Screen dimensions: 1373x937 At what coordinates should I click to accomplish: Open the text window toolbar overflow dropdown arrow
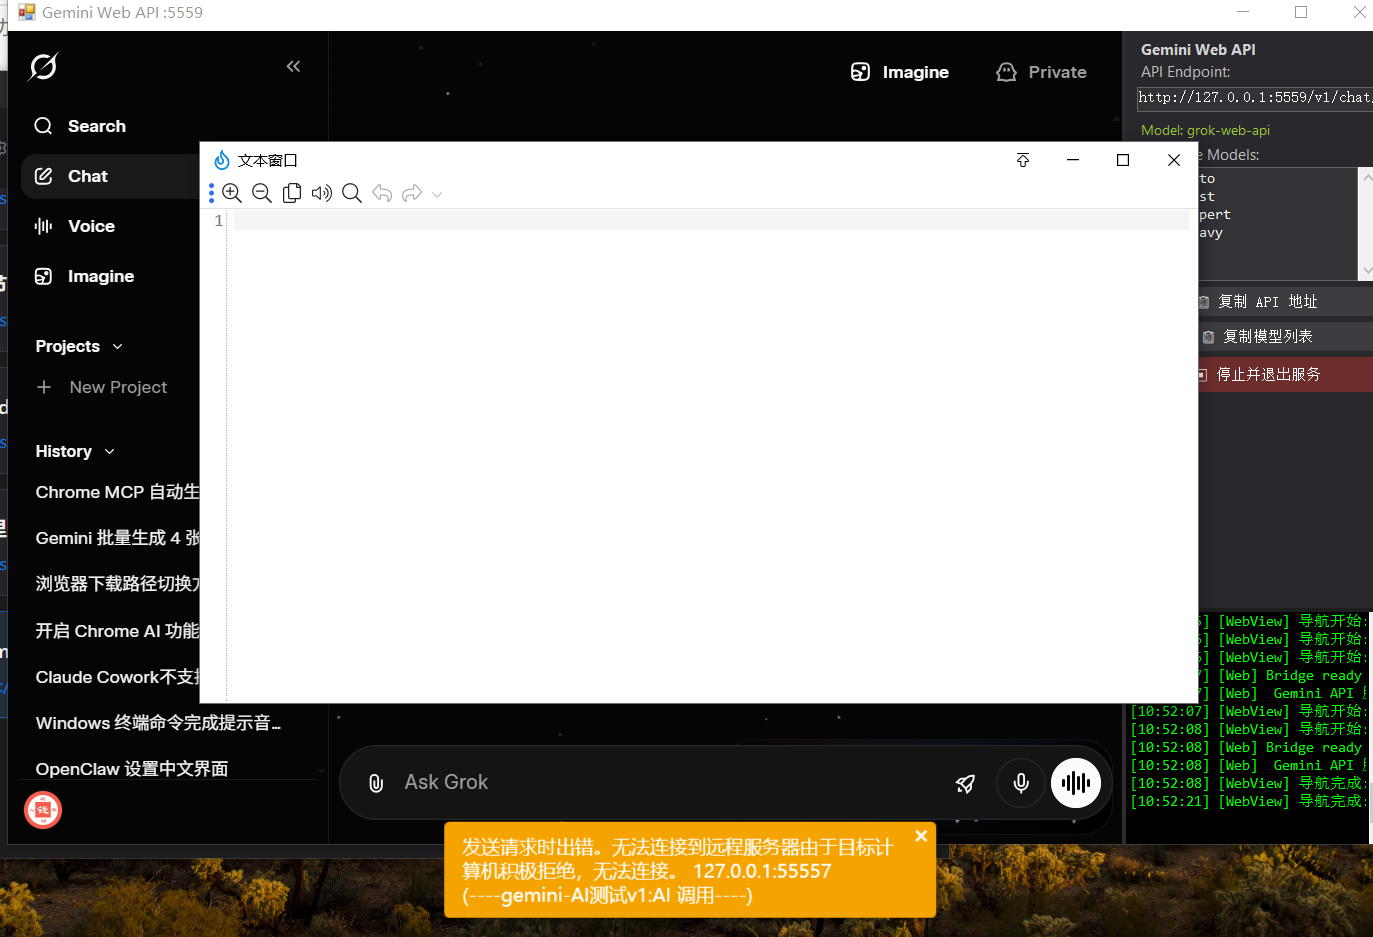[437, 194]
